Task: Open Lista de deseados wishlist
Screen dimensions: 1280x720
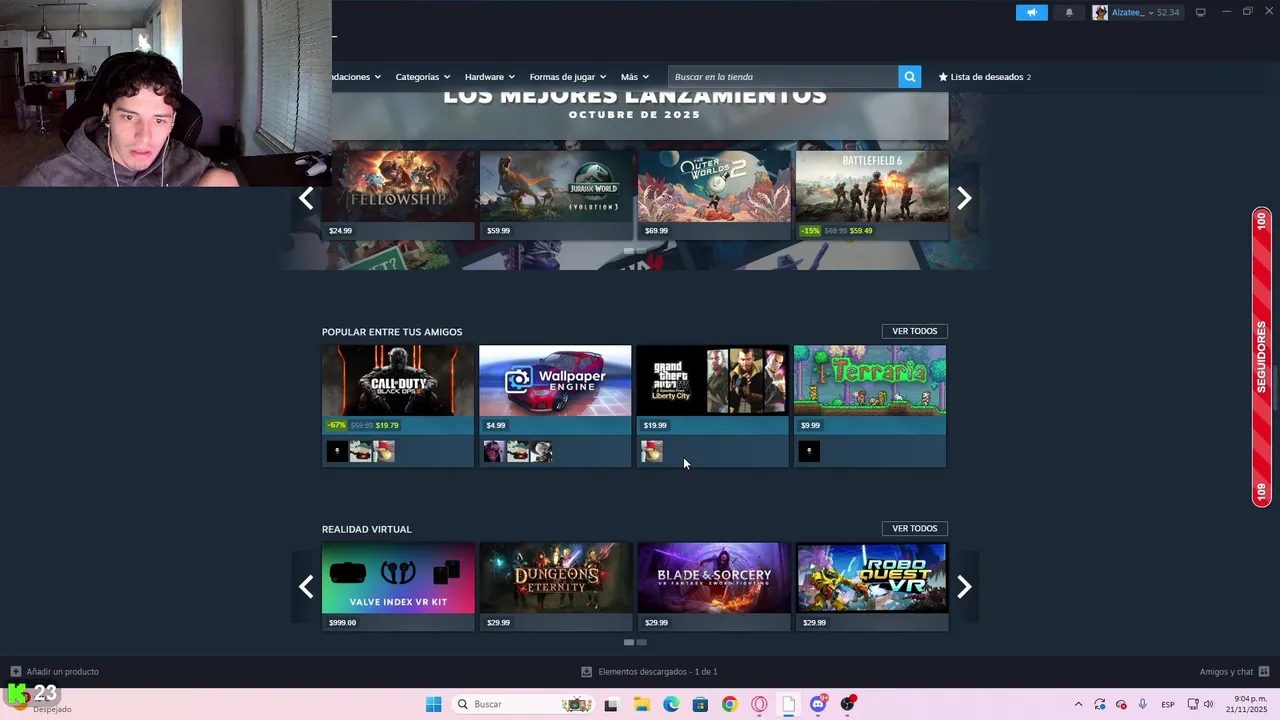Action: pos(984,77)
